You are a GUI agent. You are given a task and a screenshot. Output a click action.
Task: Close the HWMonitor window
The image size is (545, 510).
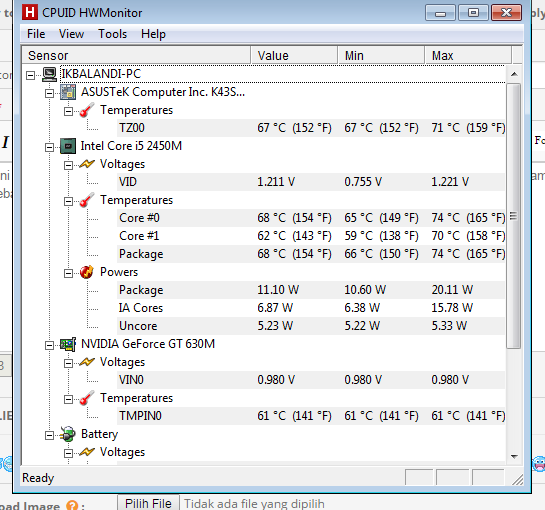coord(506,13)
